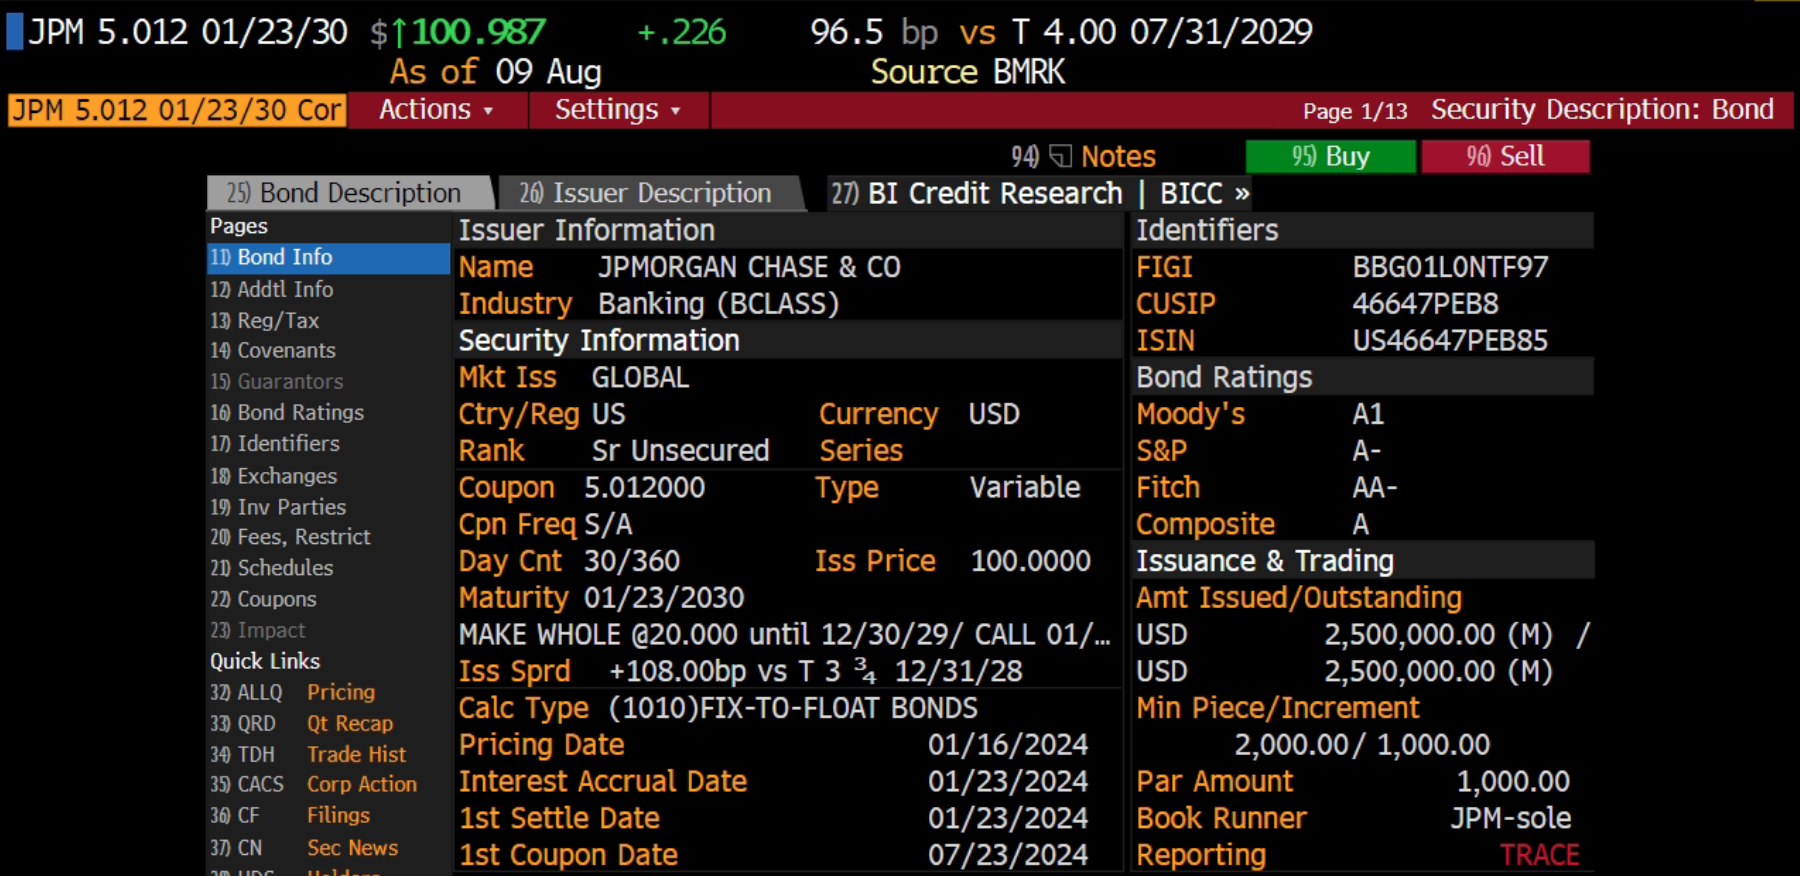Click the Composite rating A
The height and width of the screenshot is (876, 1800).
(x=1361, y=524)
